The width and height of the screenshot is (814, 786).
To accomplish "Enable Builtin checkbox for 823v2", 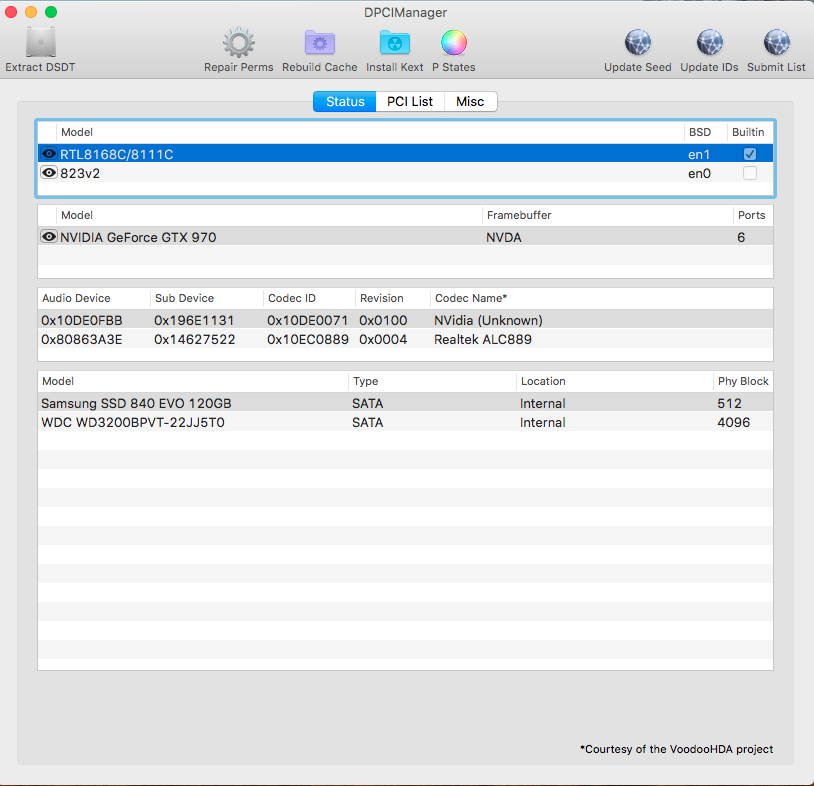I will pyautogui.click(x=749, y=173).
